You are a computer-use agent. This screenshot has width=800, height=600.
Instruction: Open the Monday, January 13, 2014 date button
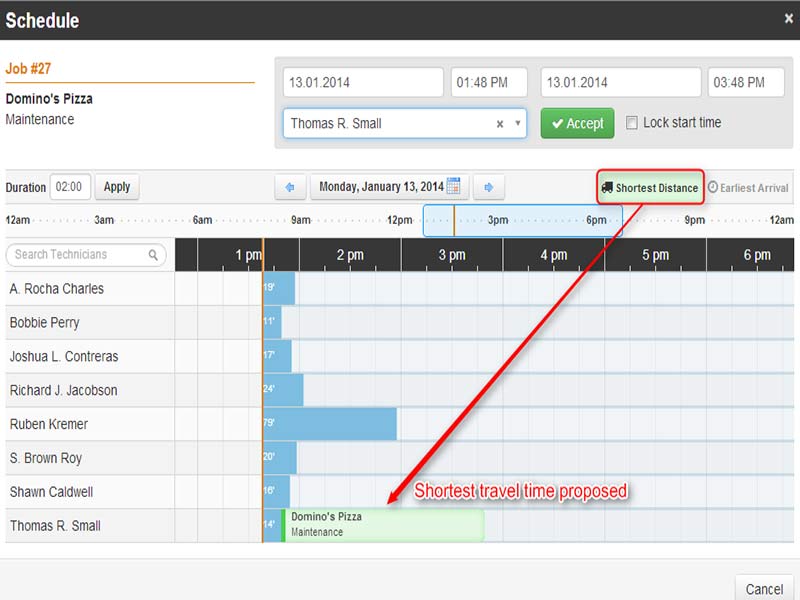coord(390,187)
